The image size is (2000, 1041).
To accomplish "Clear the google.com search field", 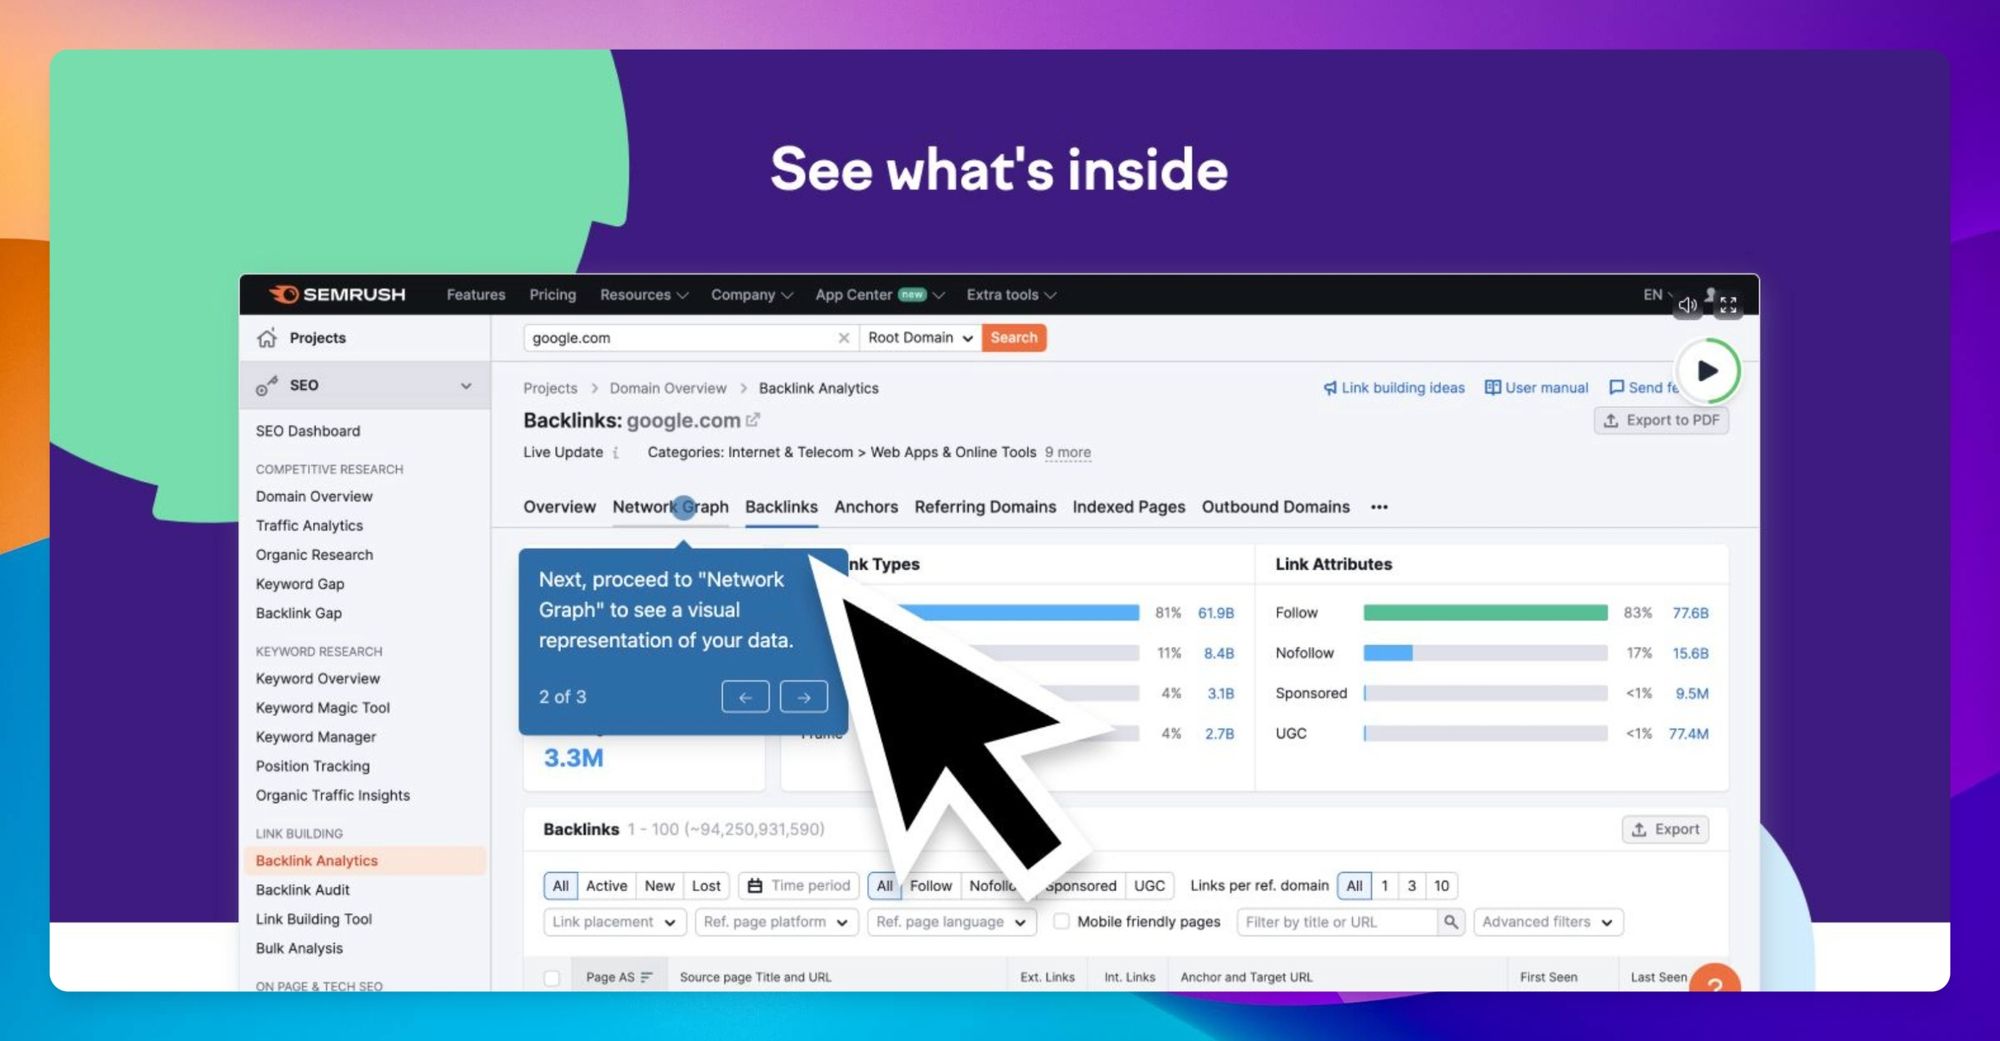I will tap(843, 338).
